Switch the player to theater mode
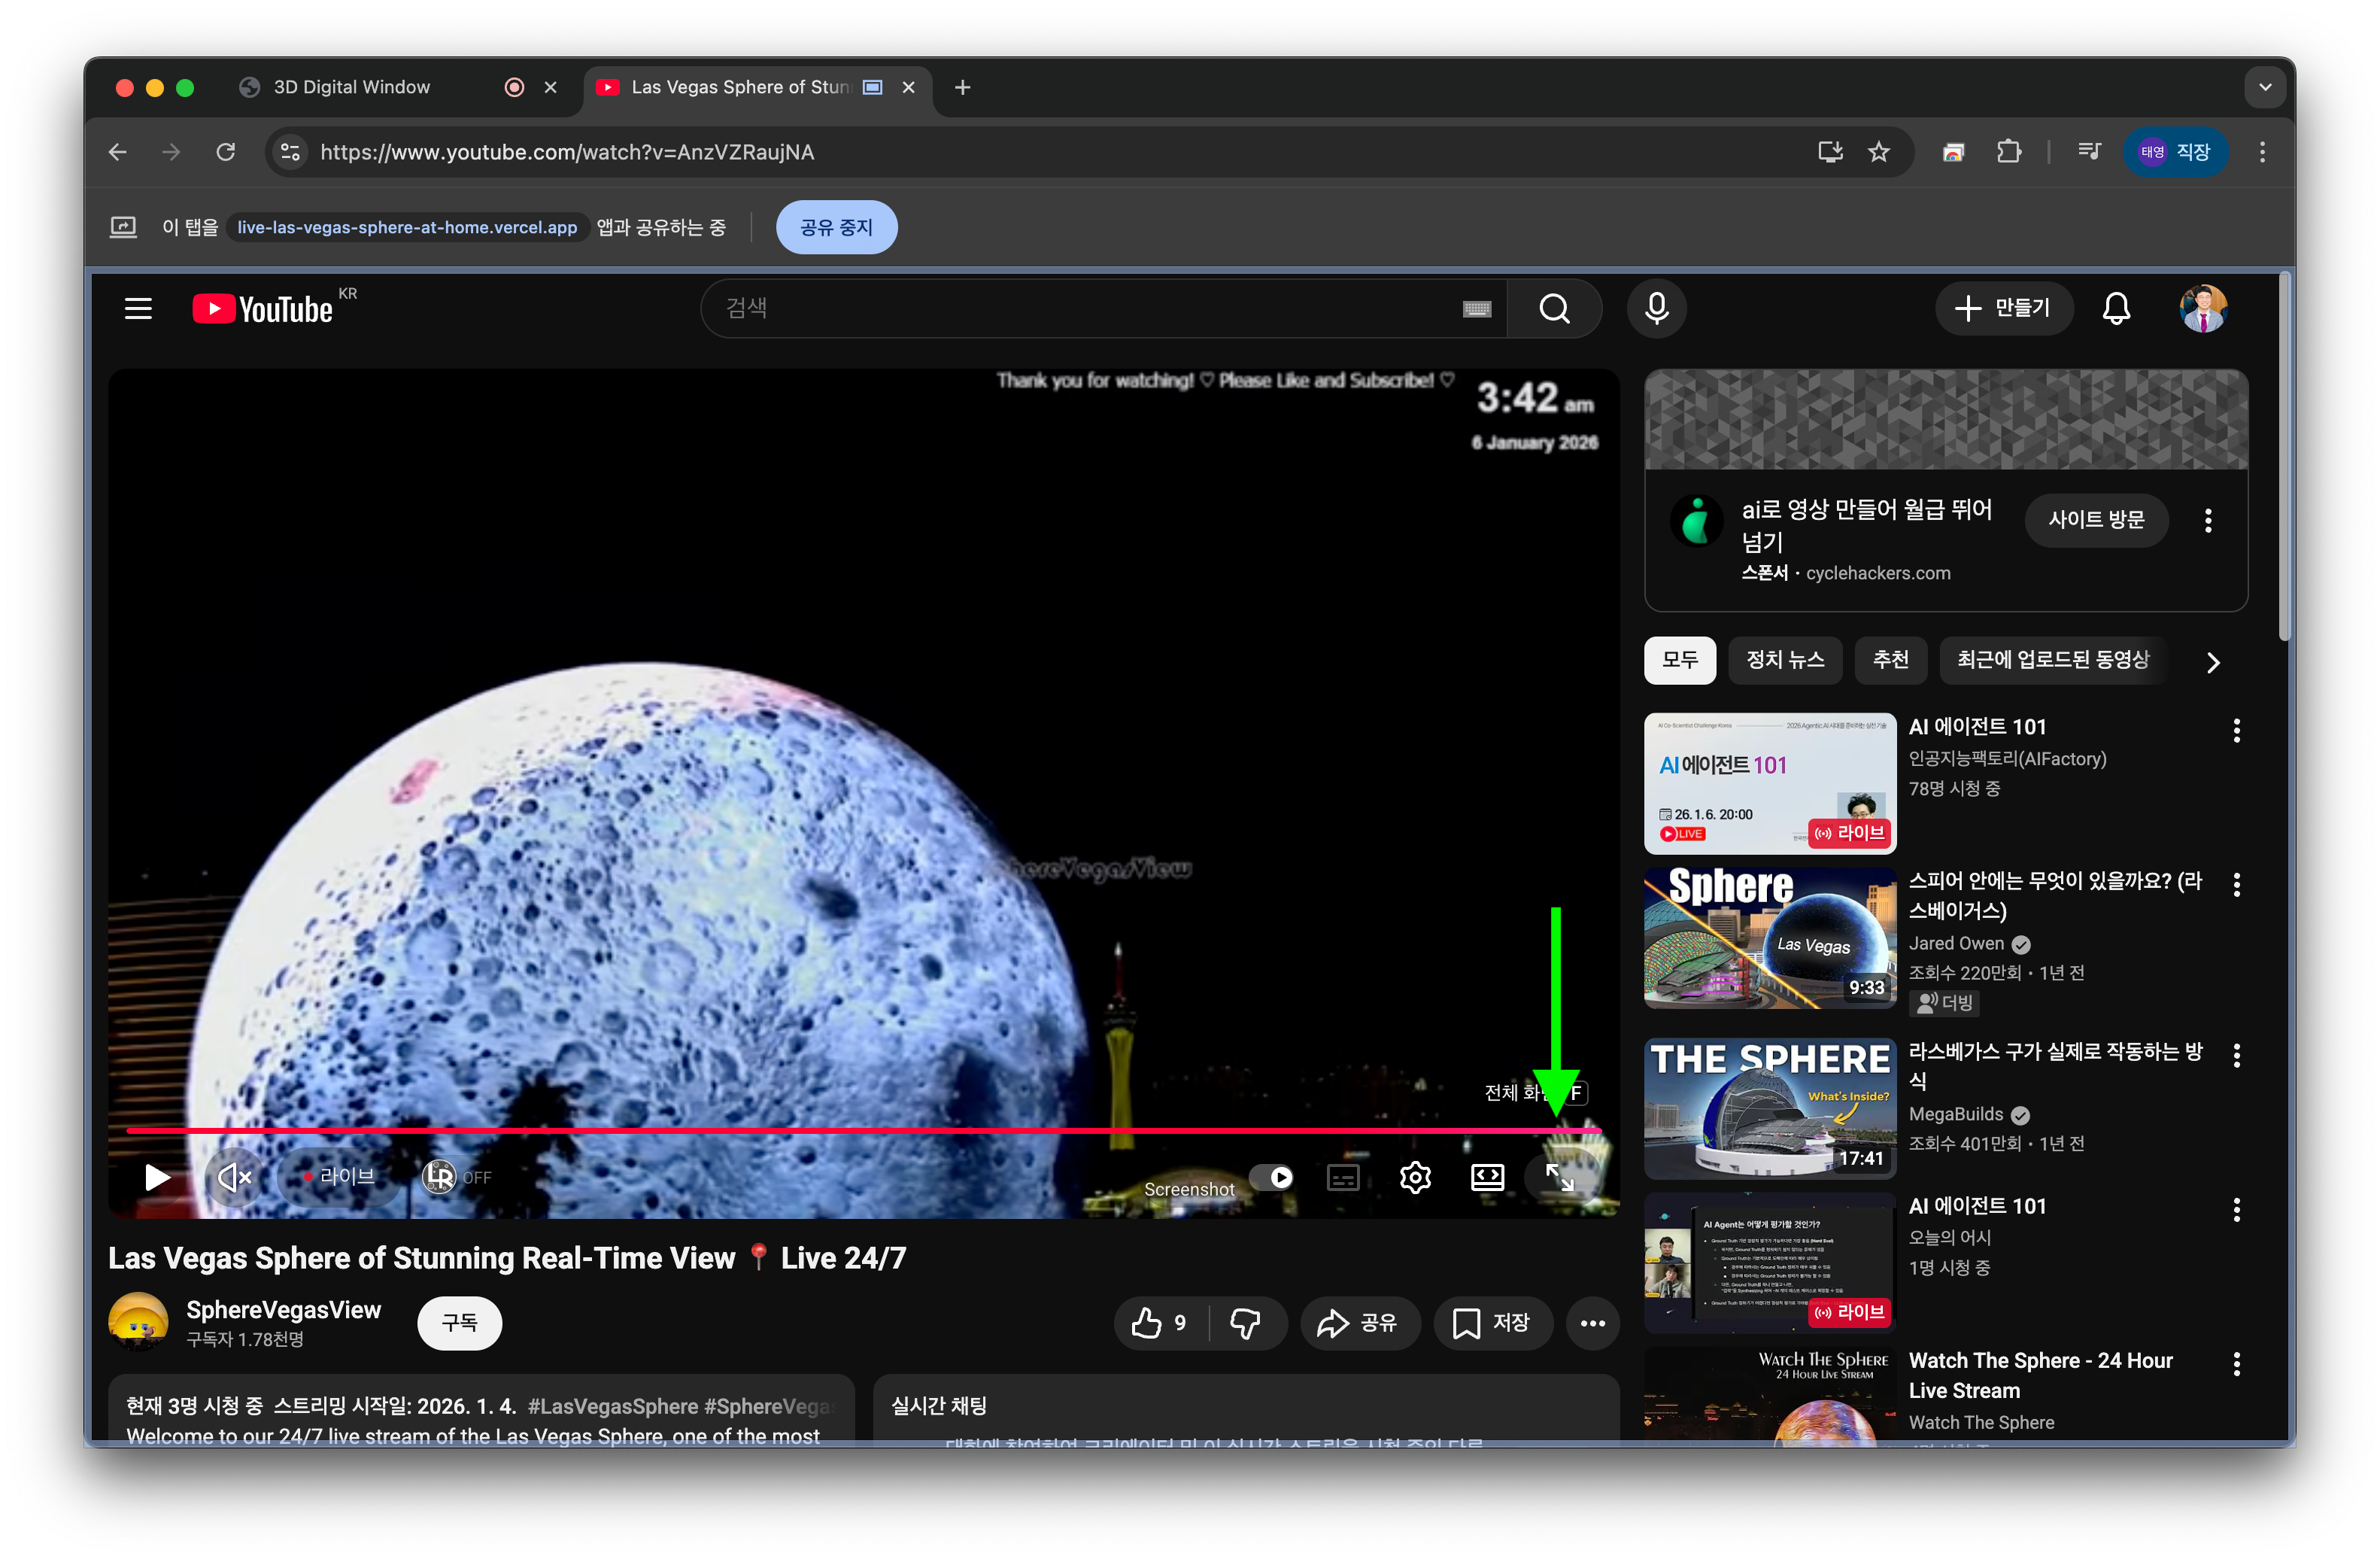Screen dimensions: 2380x1559 1487,1177
